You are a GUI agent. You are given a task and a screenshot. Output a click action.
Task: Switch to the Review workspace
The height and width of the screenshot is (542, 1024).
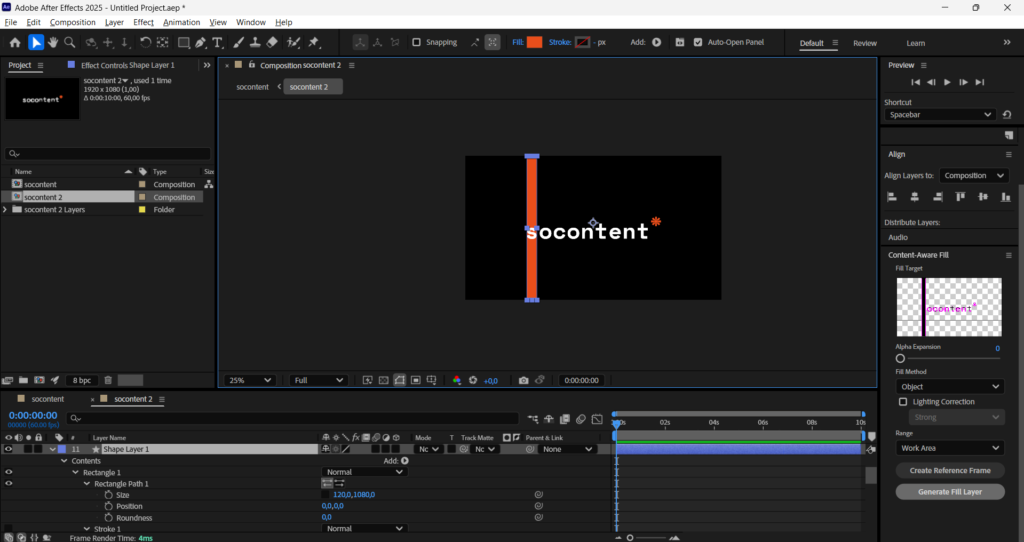(x=865, y=43)
